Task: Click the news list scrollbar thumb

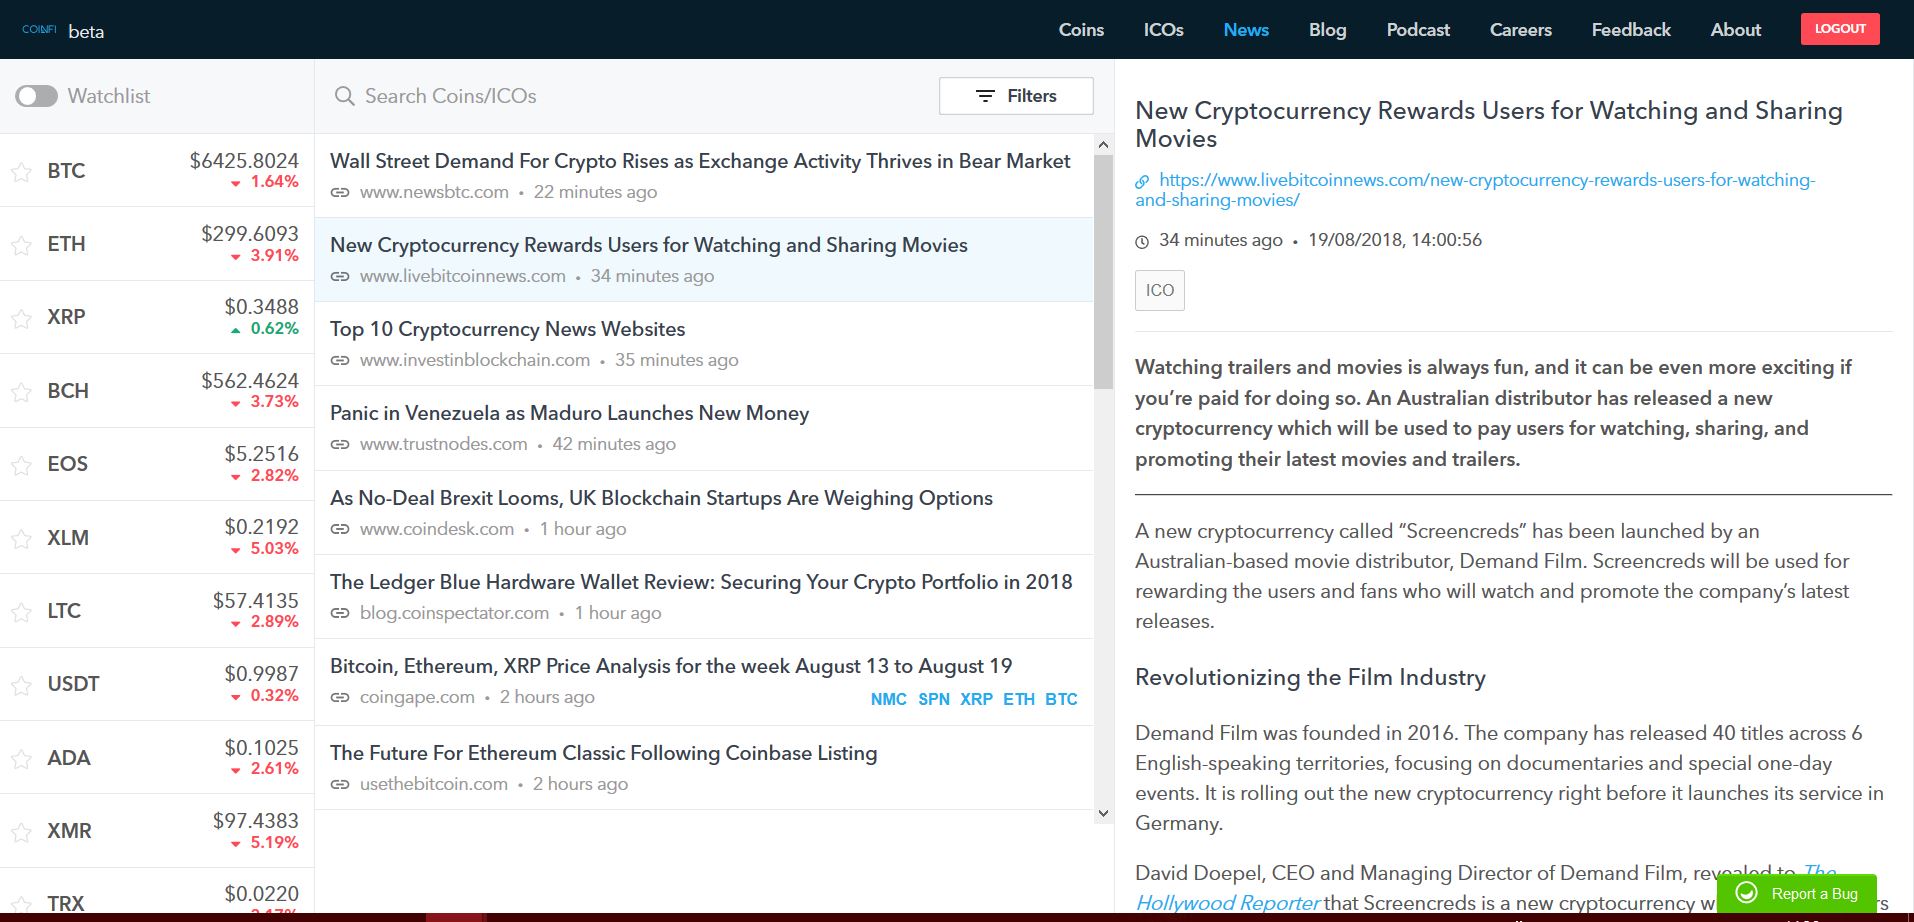Action: 1103,272
